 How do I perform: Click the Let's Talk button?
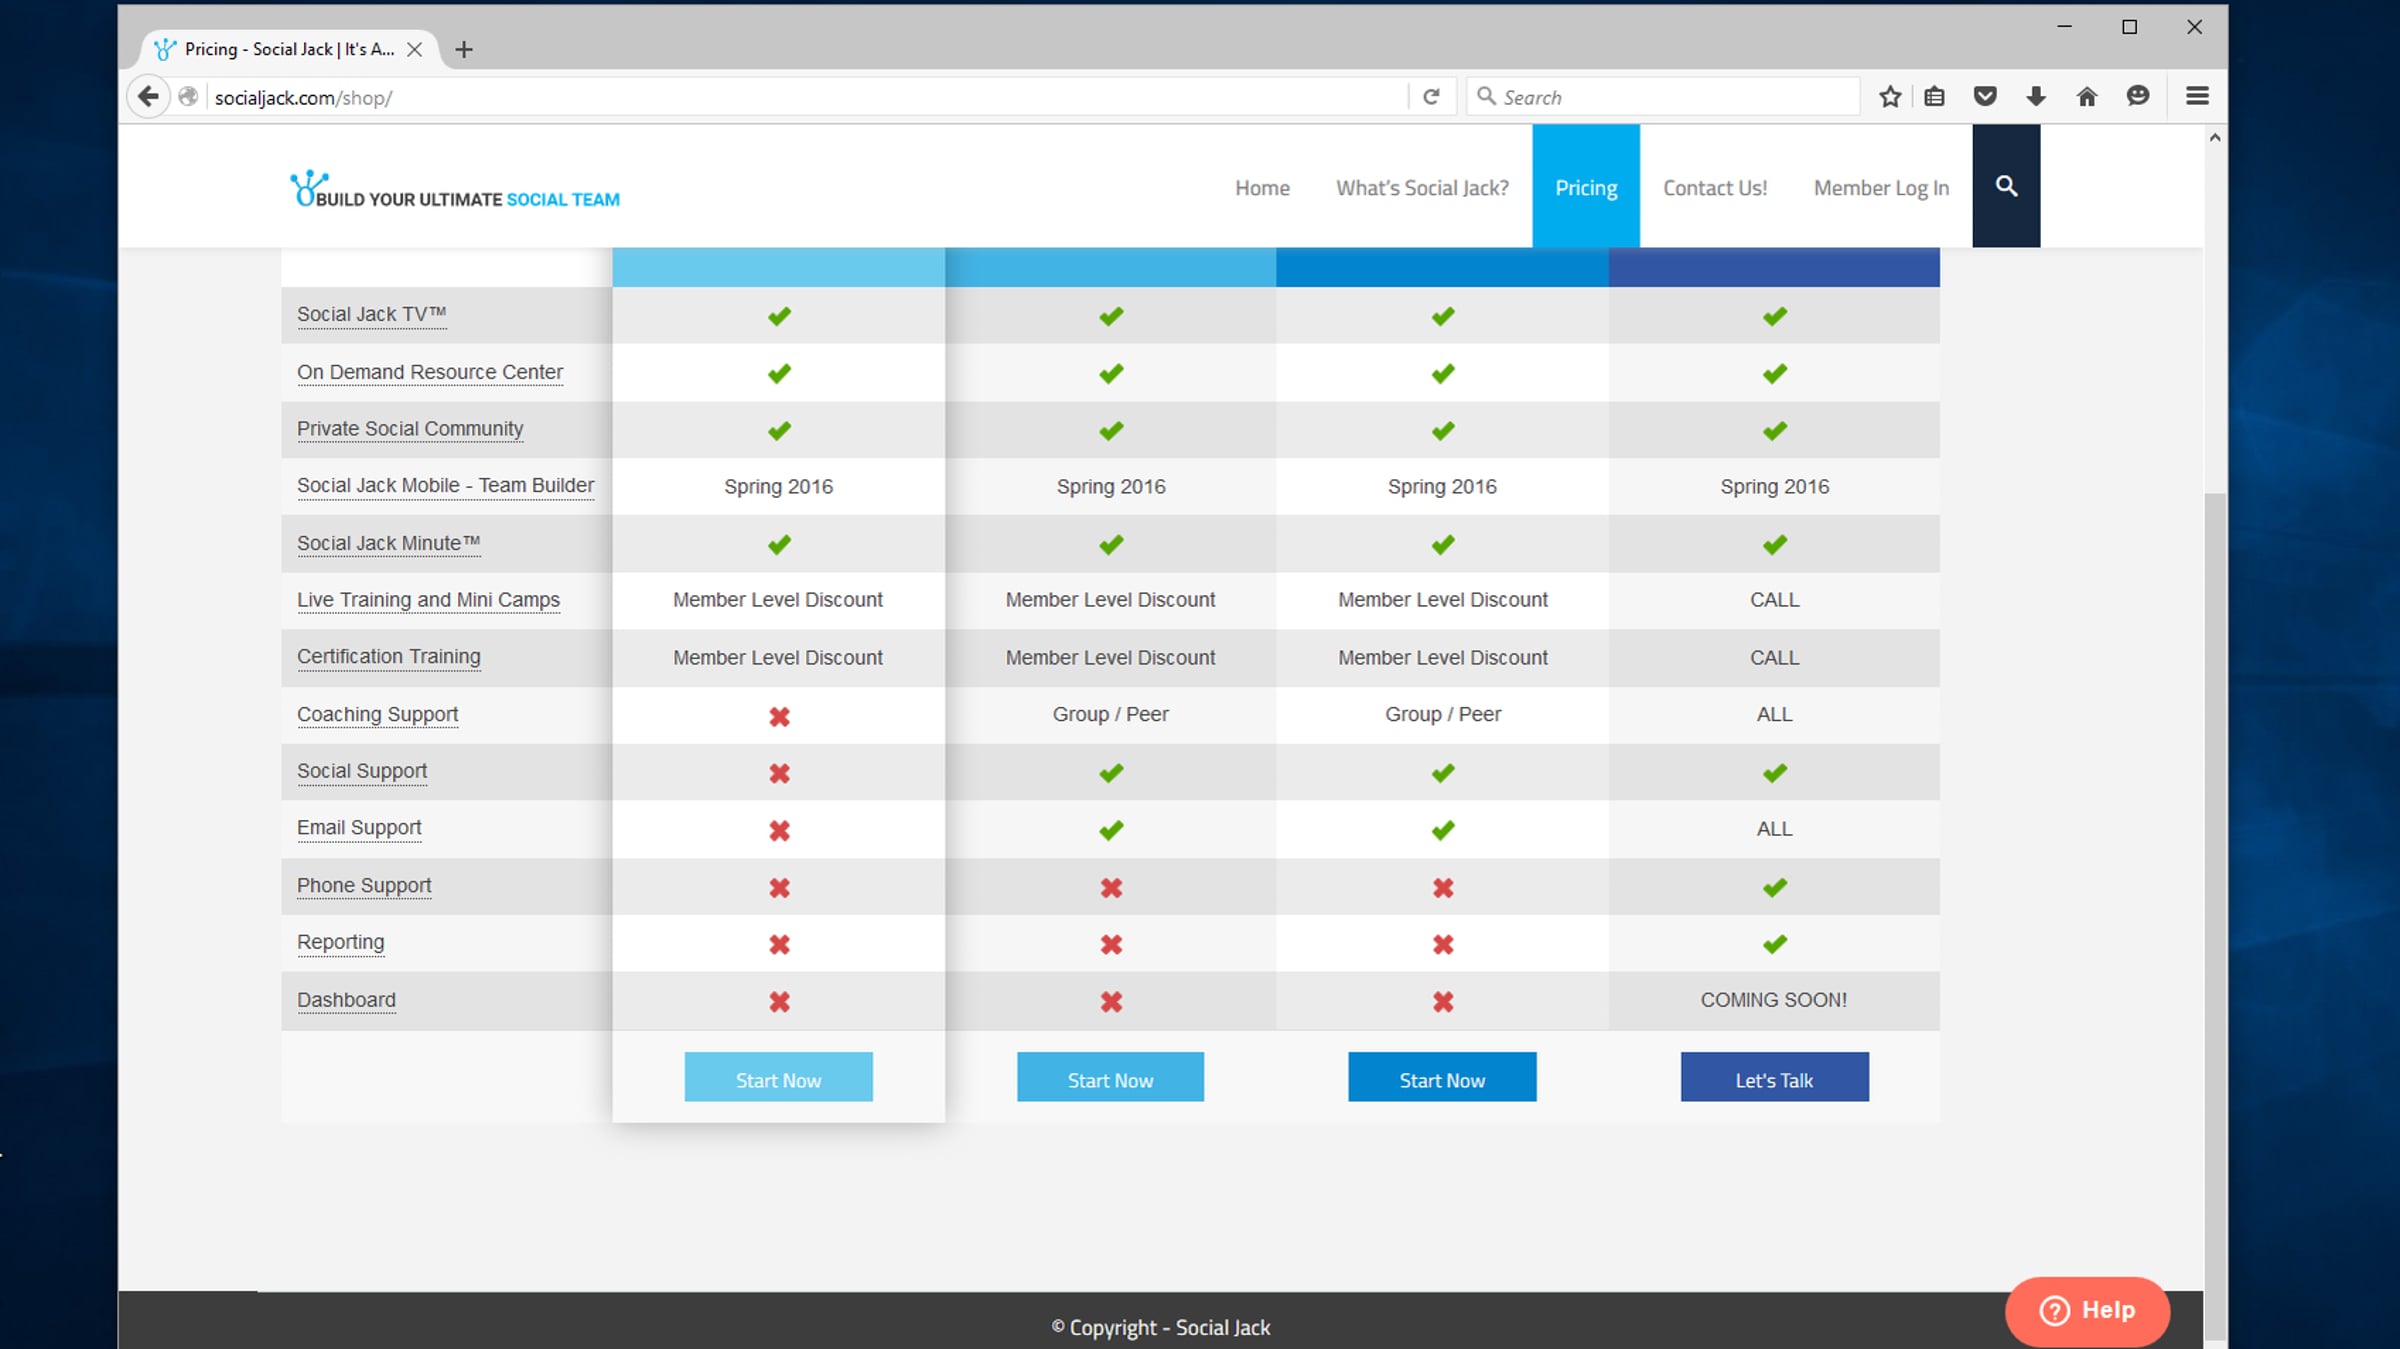(x=1773, y=1079)
